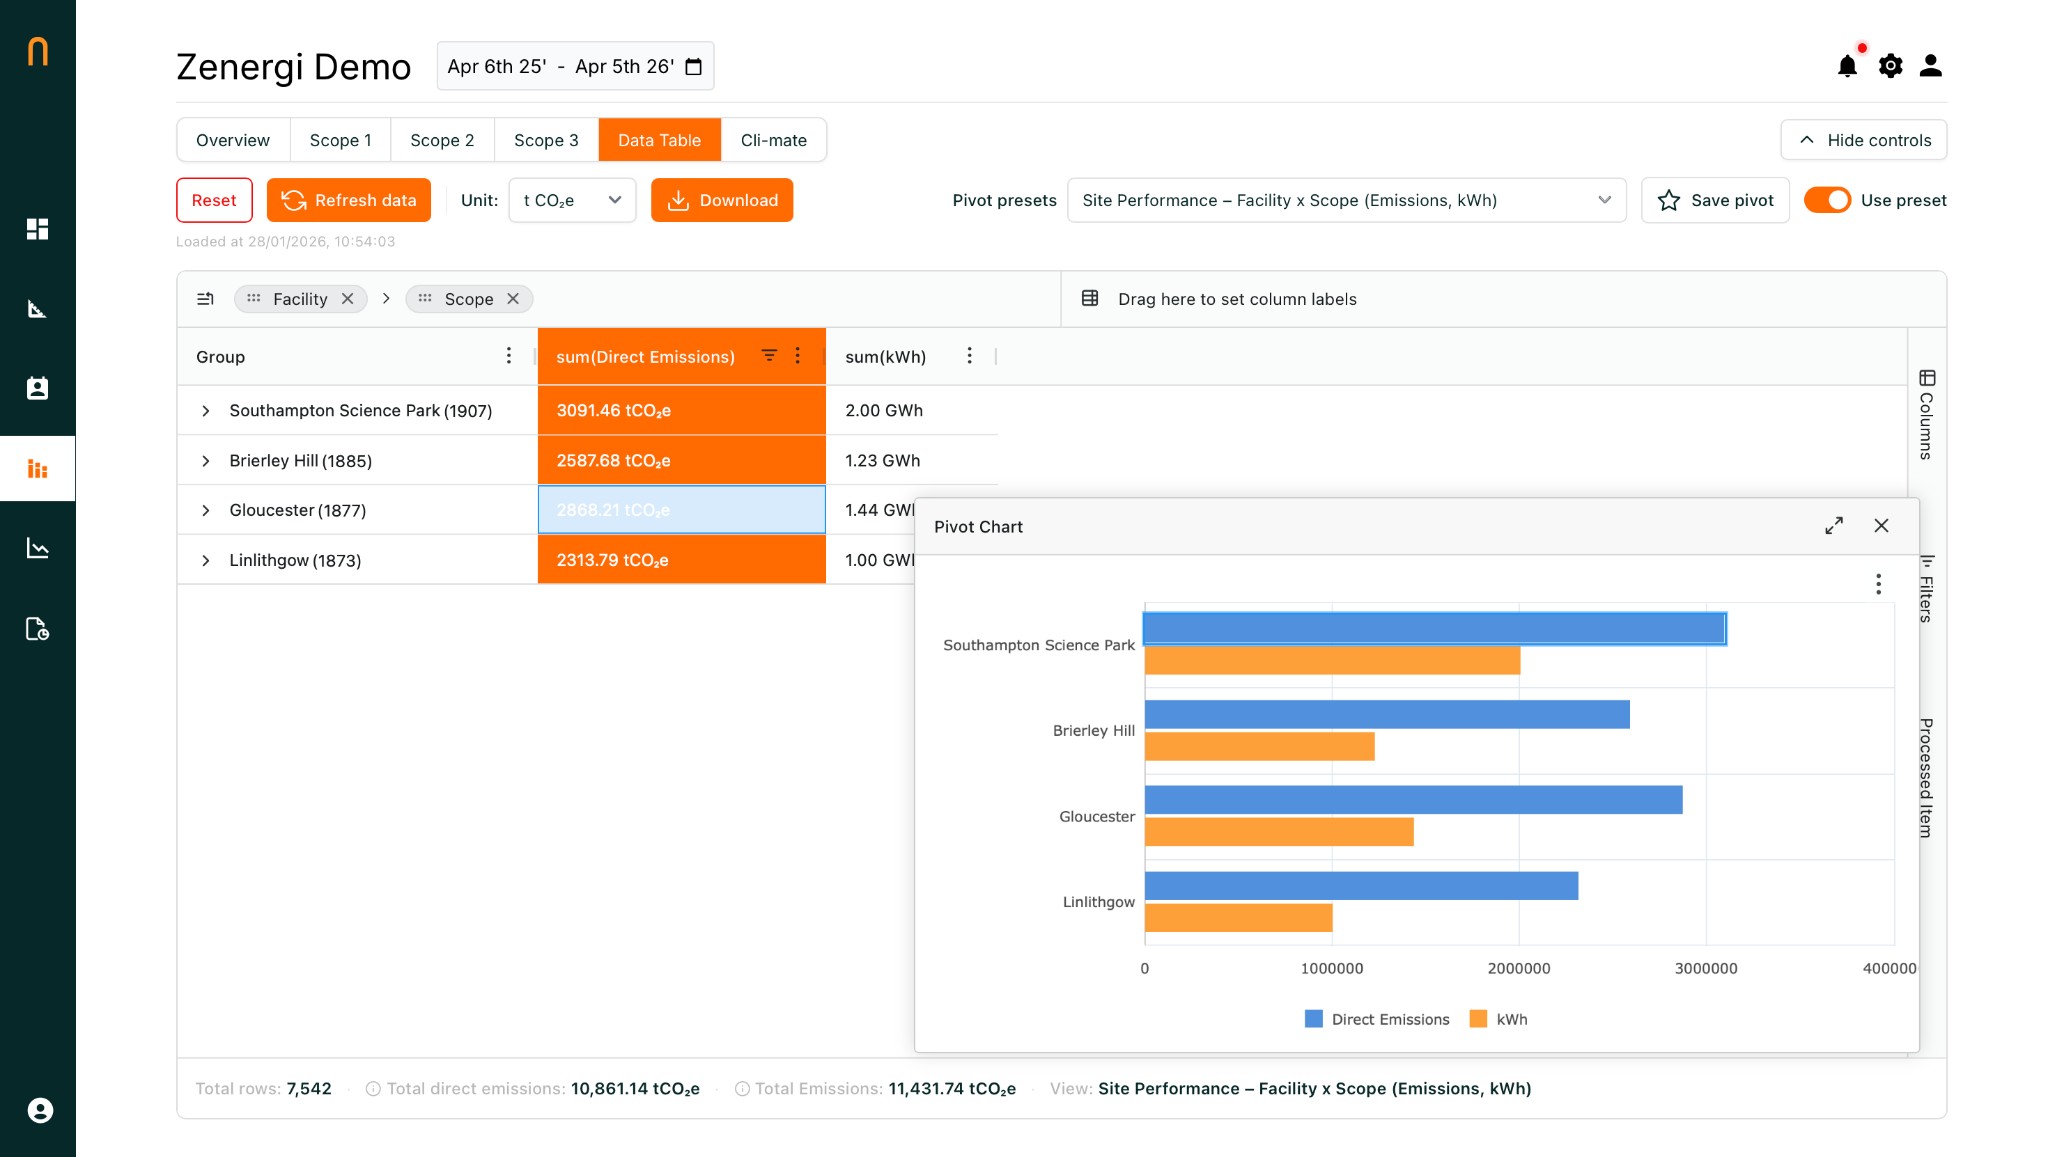This screenshot has width=2048, height=1157.
Task: Open the Cli-mate tab
Action: pyautogui.click(x=773, y=140)
